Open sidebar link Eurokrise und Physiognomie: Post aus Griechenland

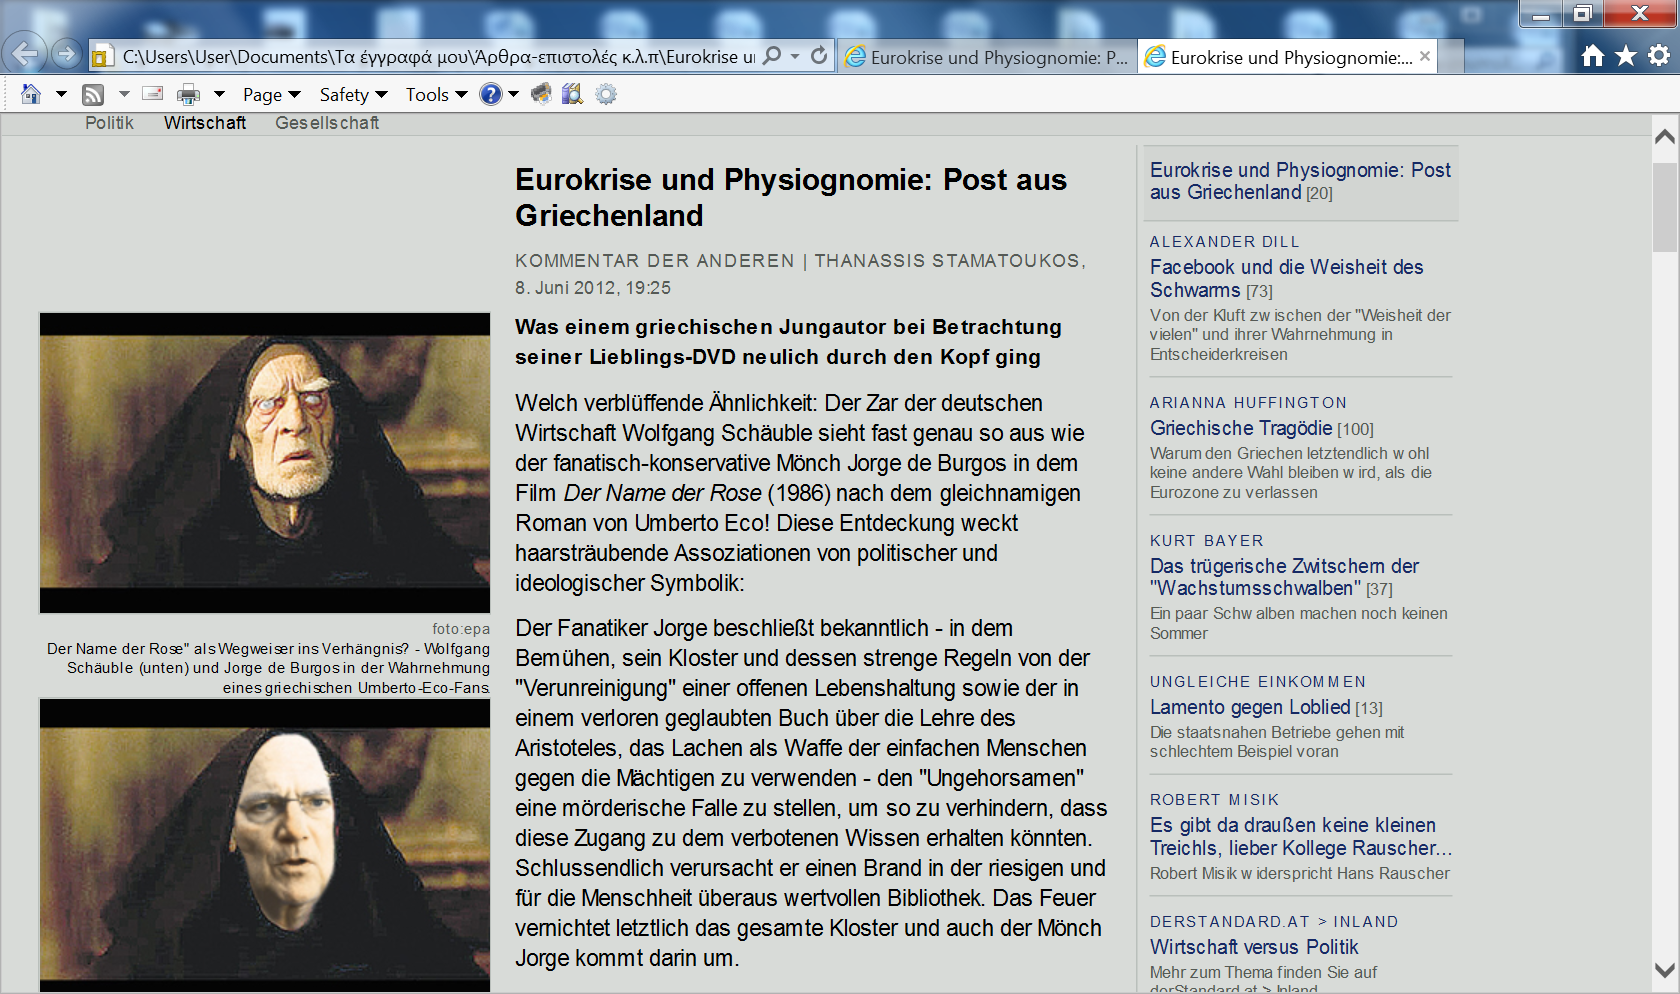(1300, 181)
